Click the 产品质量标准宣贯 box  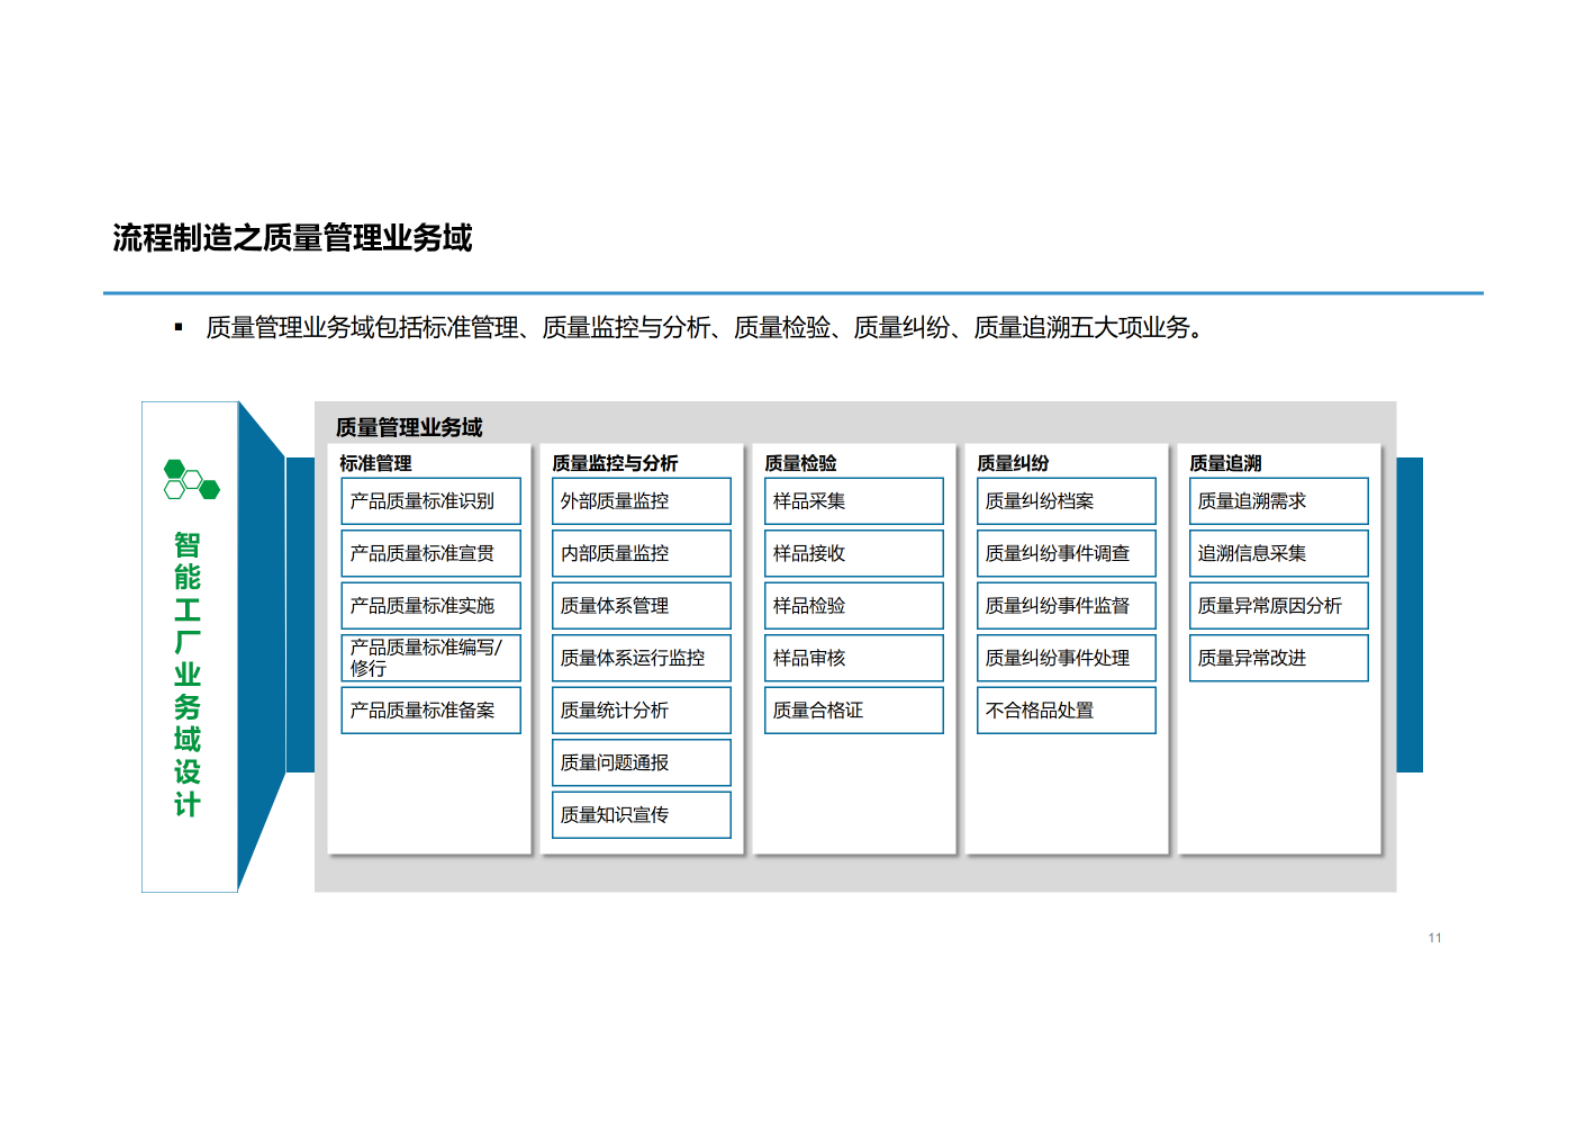click(430, 553)
